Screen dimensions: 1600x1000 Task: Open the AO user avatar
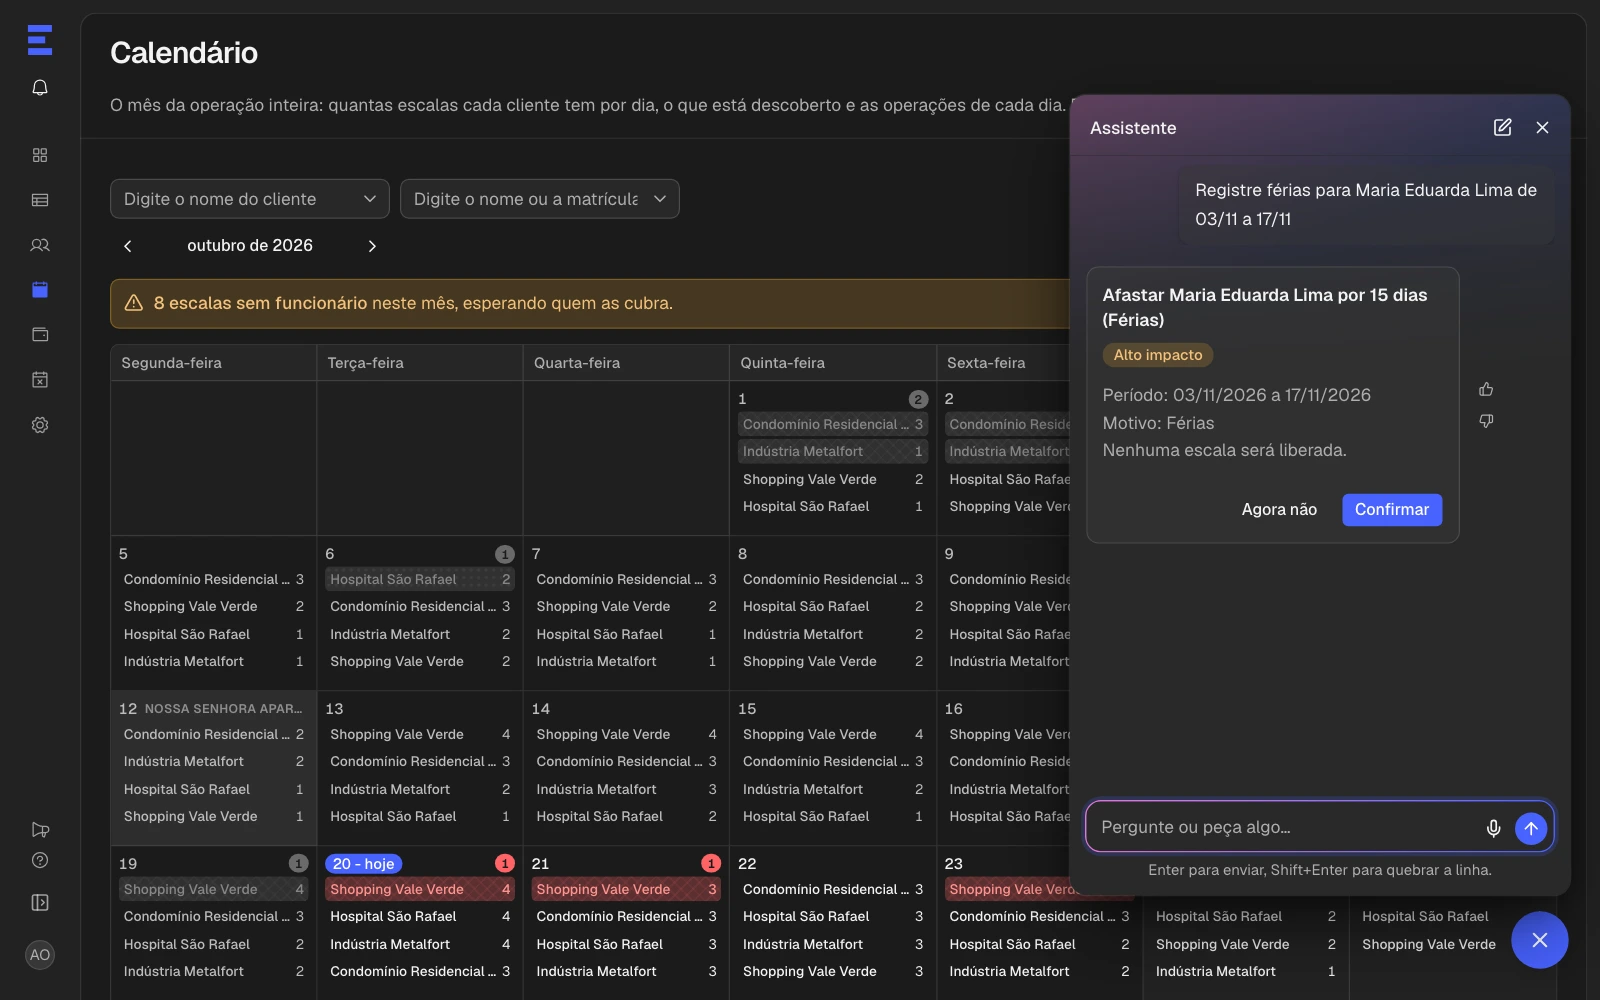(40, 955)
